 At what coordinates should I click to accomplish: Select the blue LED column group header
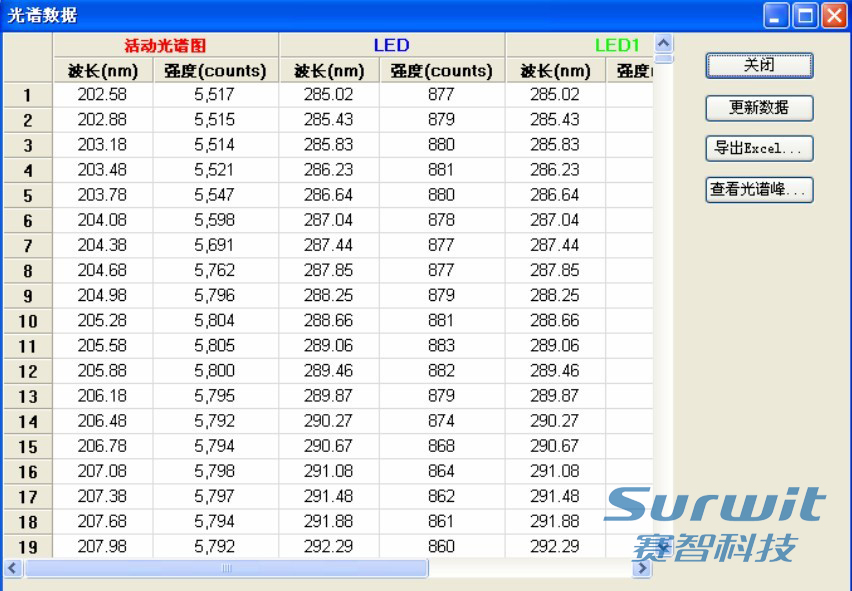[391, 45]
